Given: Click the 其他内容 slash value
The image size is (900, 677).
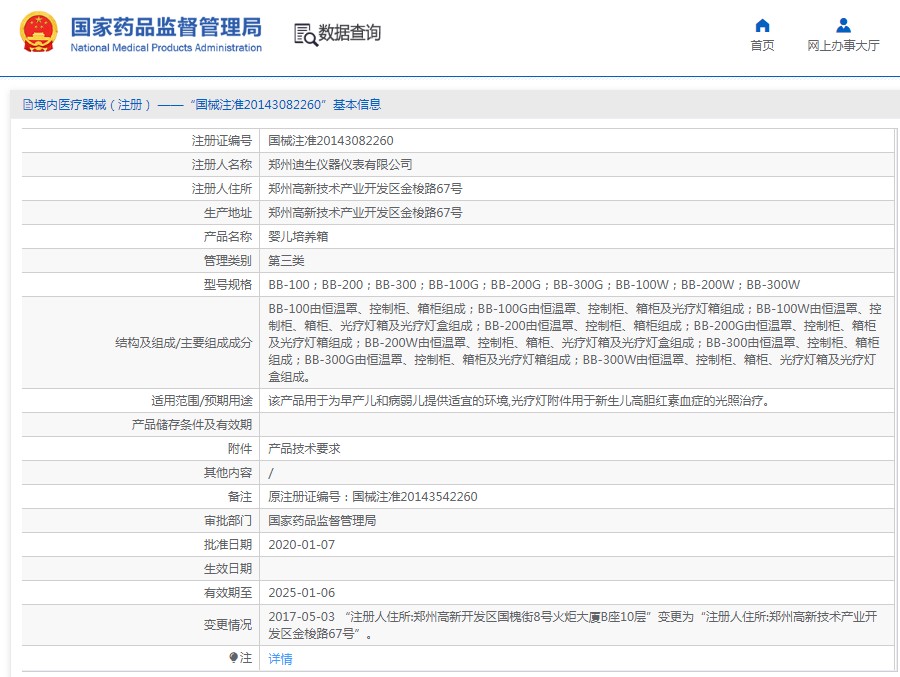Looking at the screenshot, I should click(271, 473).
